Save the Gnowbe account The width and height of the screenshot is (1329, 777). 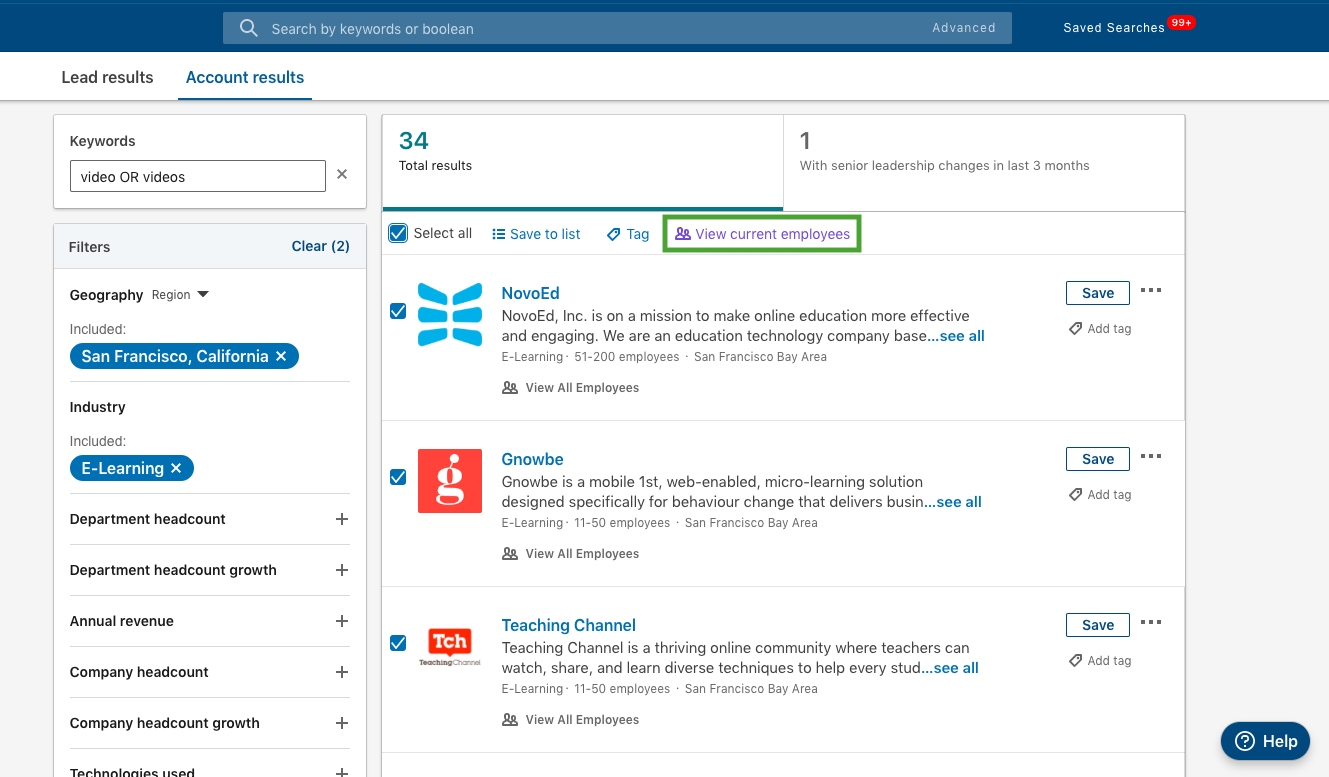tap(1097, 459)
